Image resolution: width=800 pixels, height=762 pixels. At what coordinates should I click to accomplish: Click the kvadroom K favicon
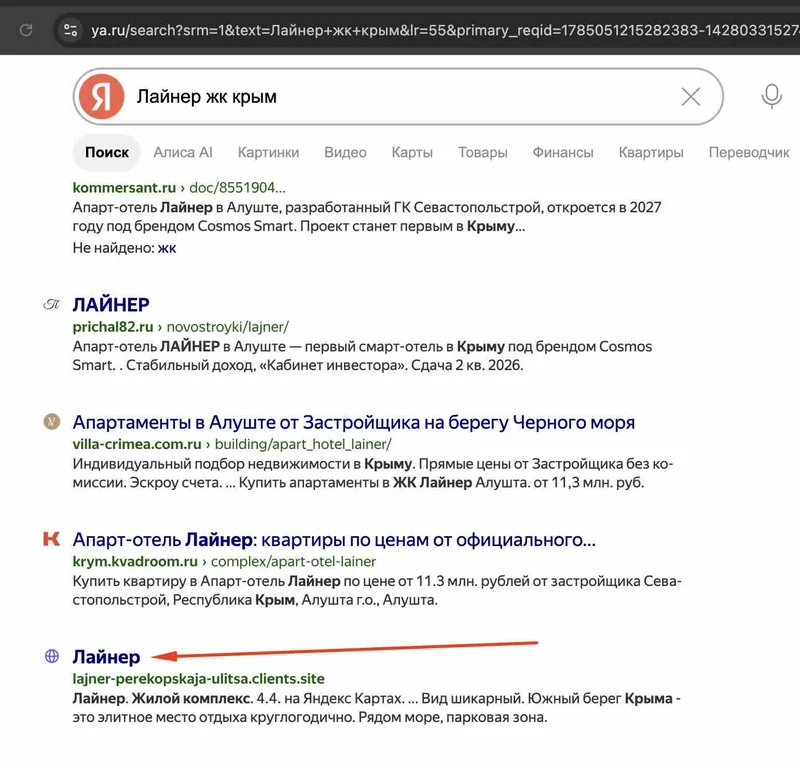52,539
